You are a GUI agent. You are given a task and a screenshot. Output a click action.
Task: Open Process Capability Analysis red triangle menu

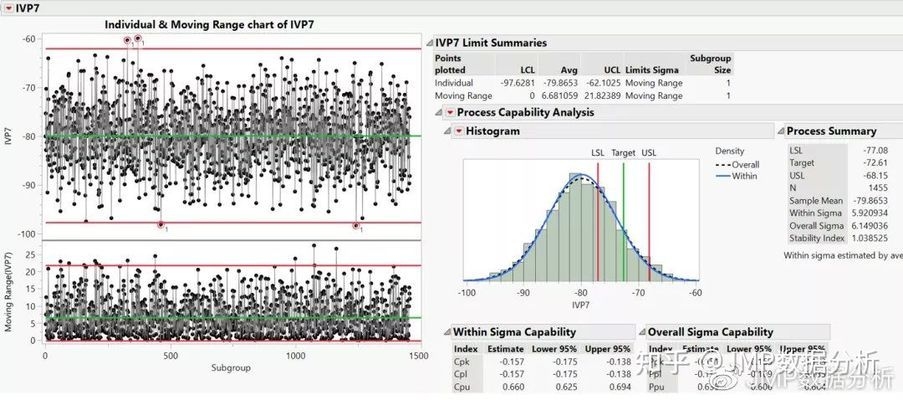[x=449, y=112]
